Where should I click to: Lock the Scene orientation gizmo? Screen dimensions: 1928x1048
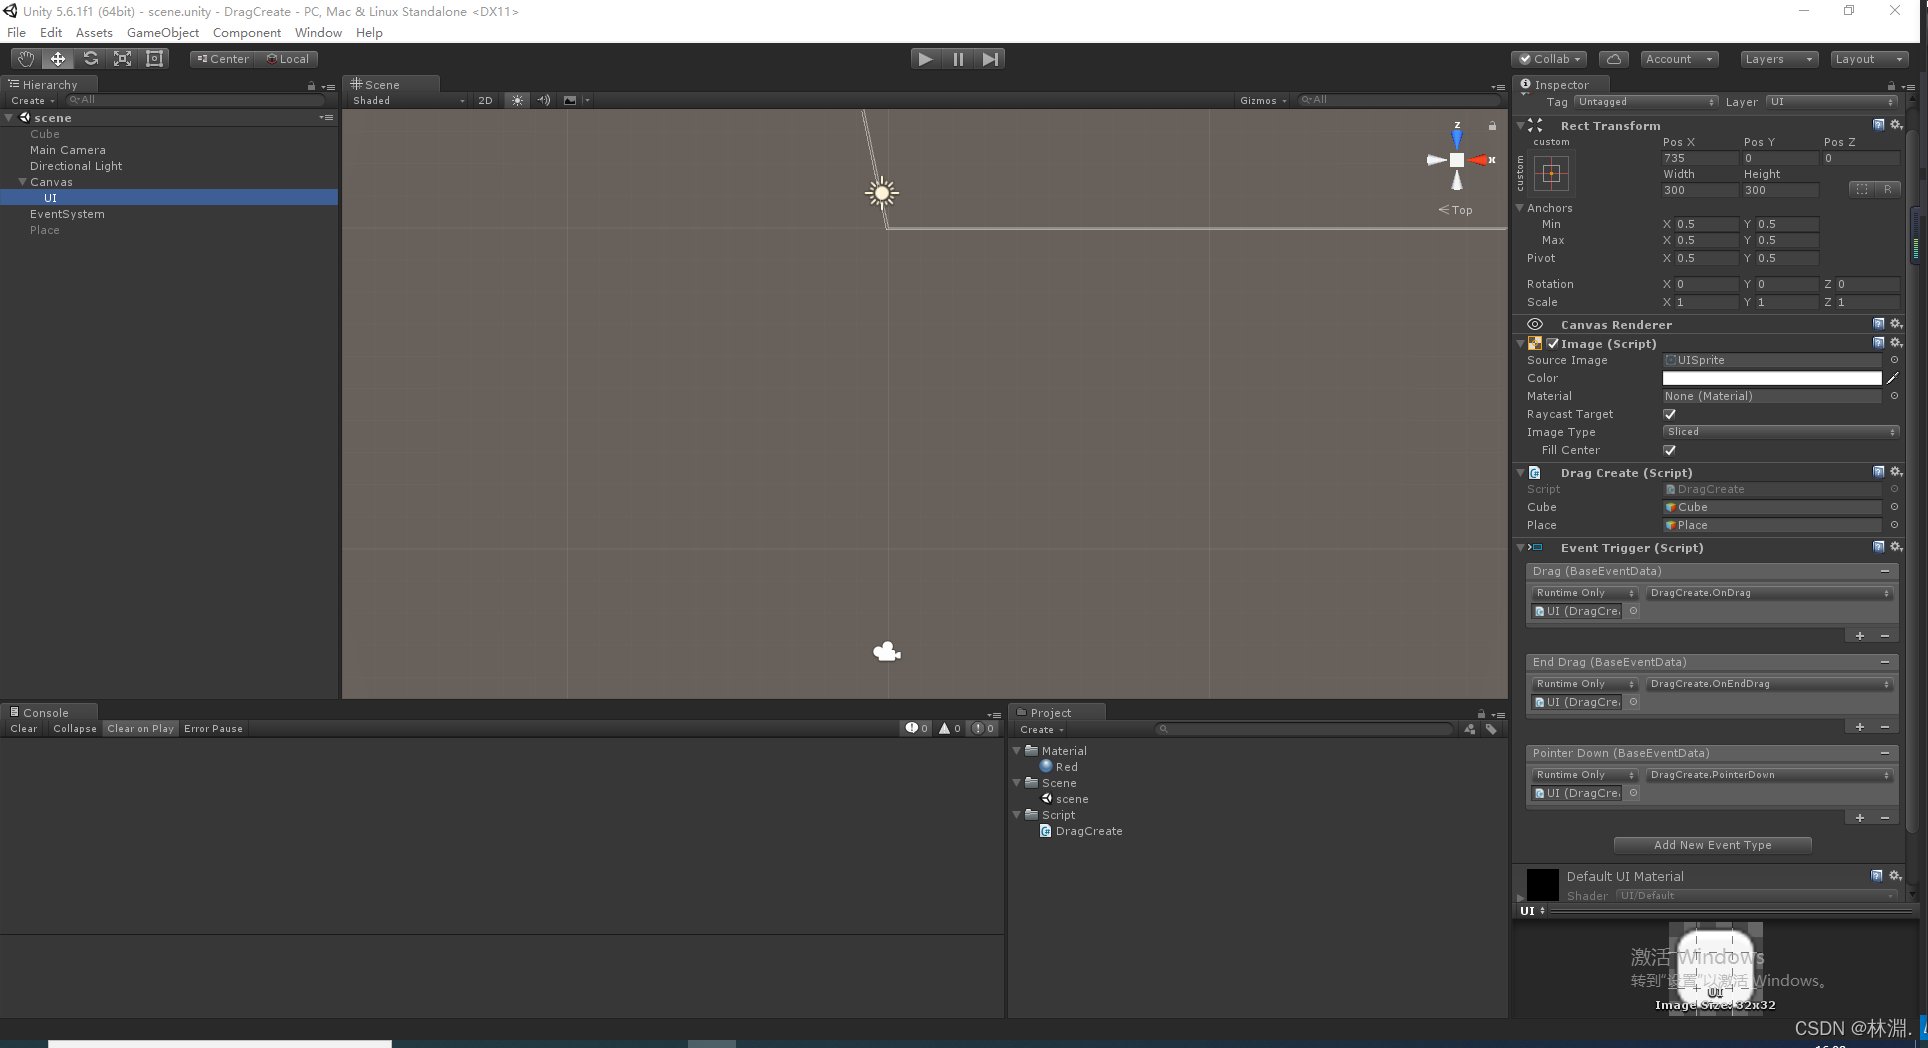click(x=1492, y=126)
